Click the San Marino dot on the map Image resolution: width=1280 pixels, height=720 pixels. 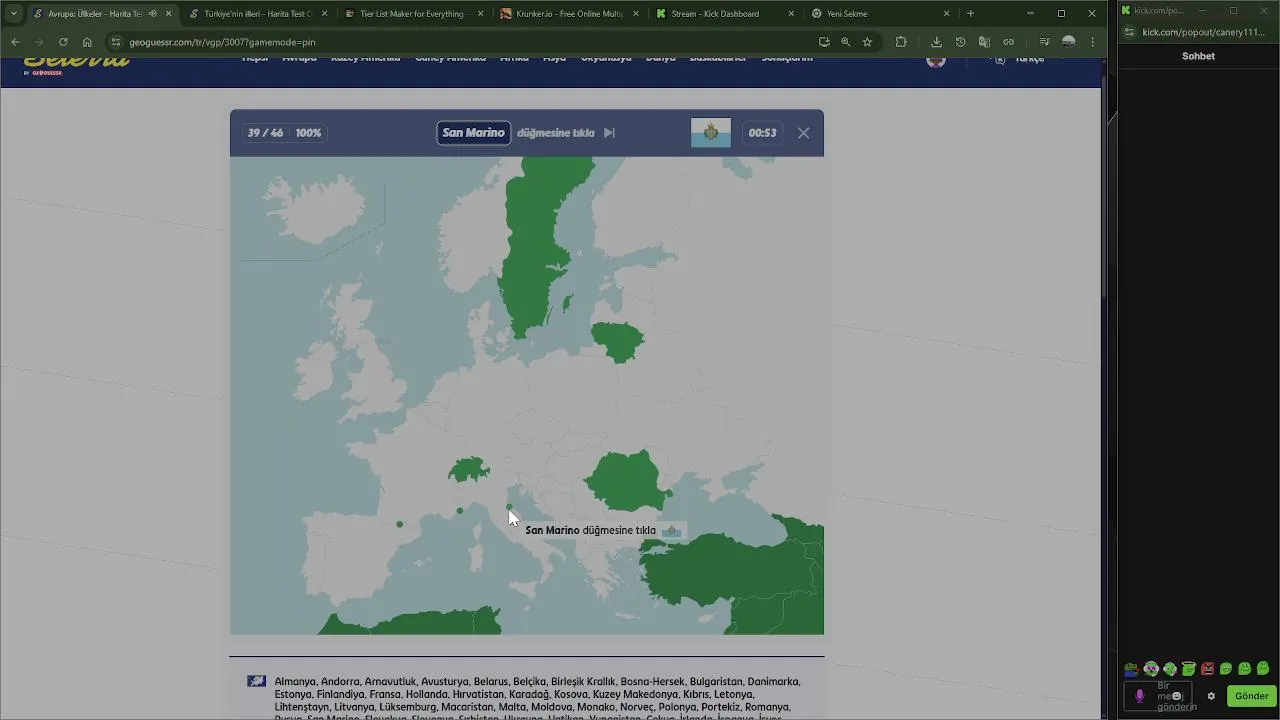(x=510, y=508)
